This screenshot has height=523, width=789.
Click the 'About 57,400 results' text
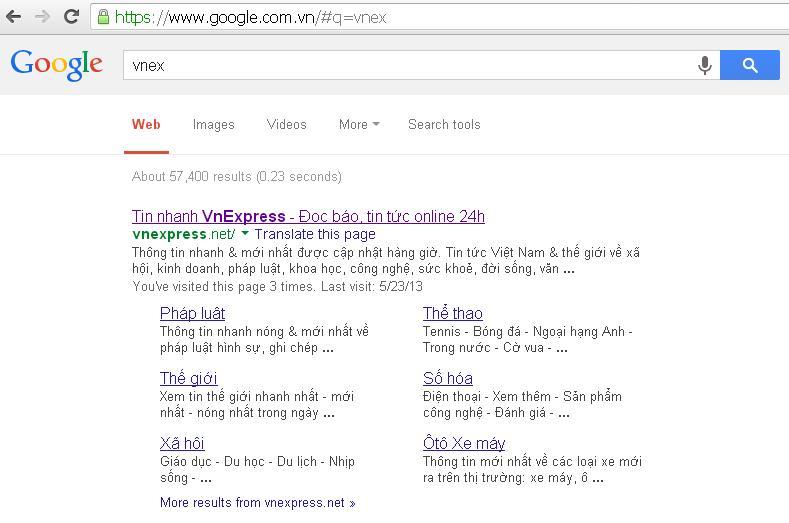(x=236, y=177)
